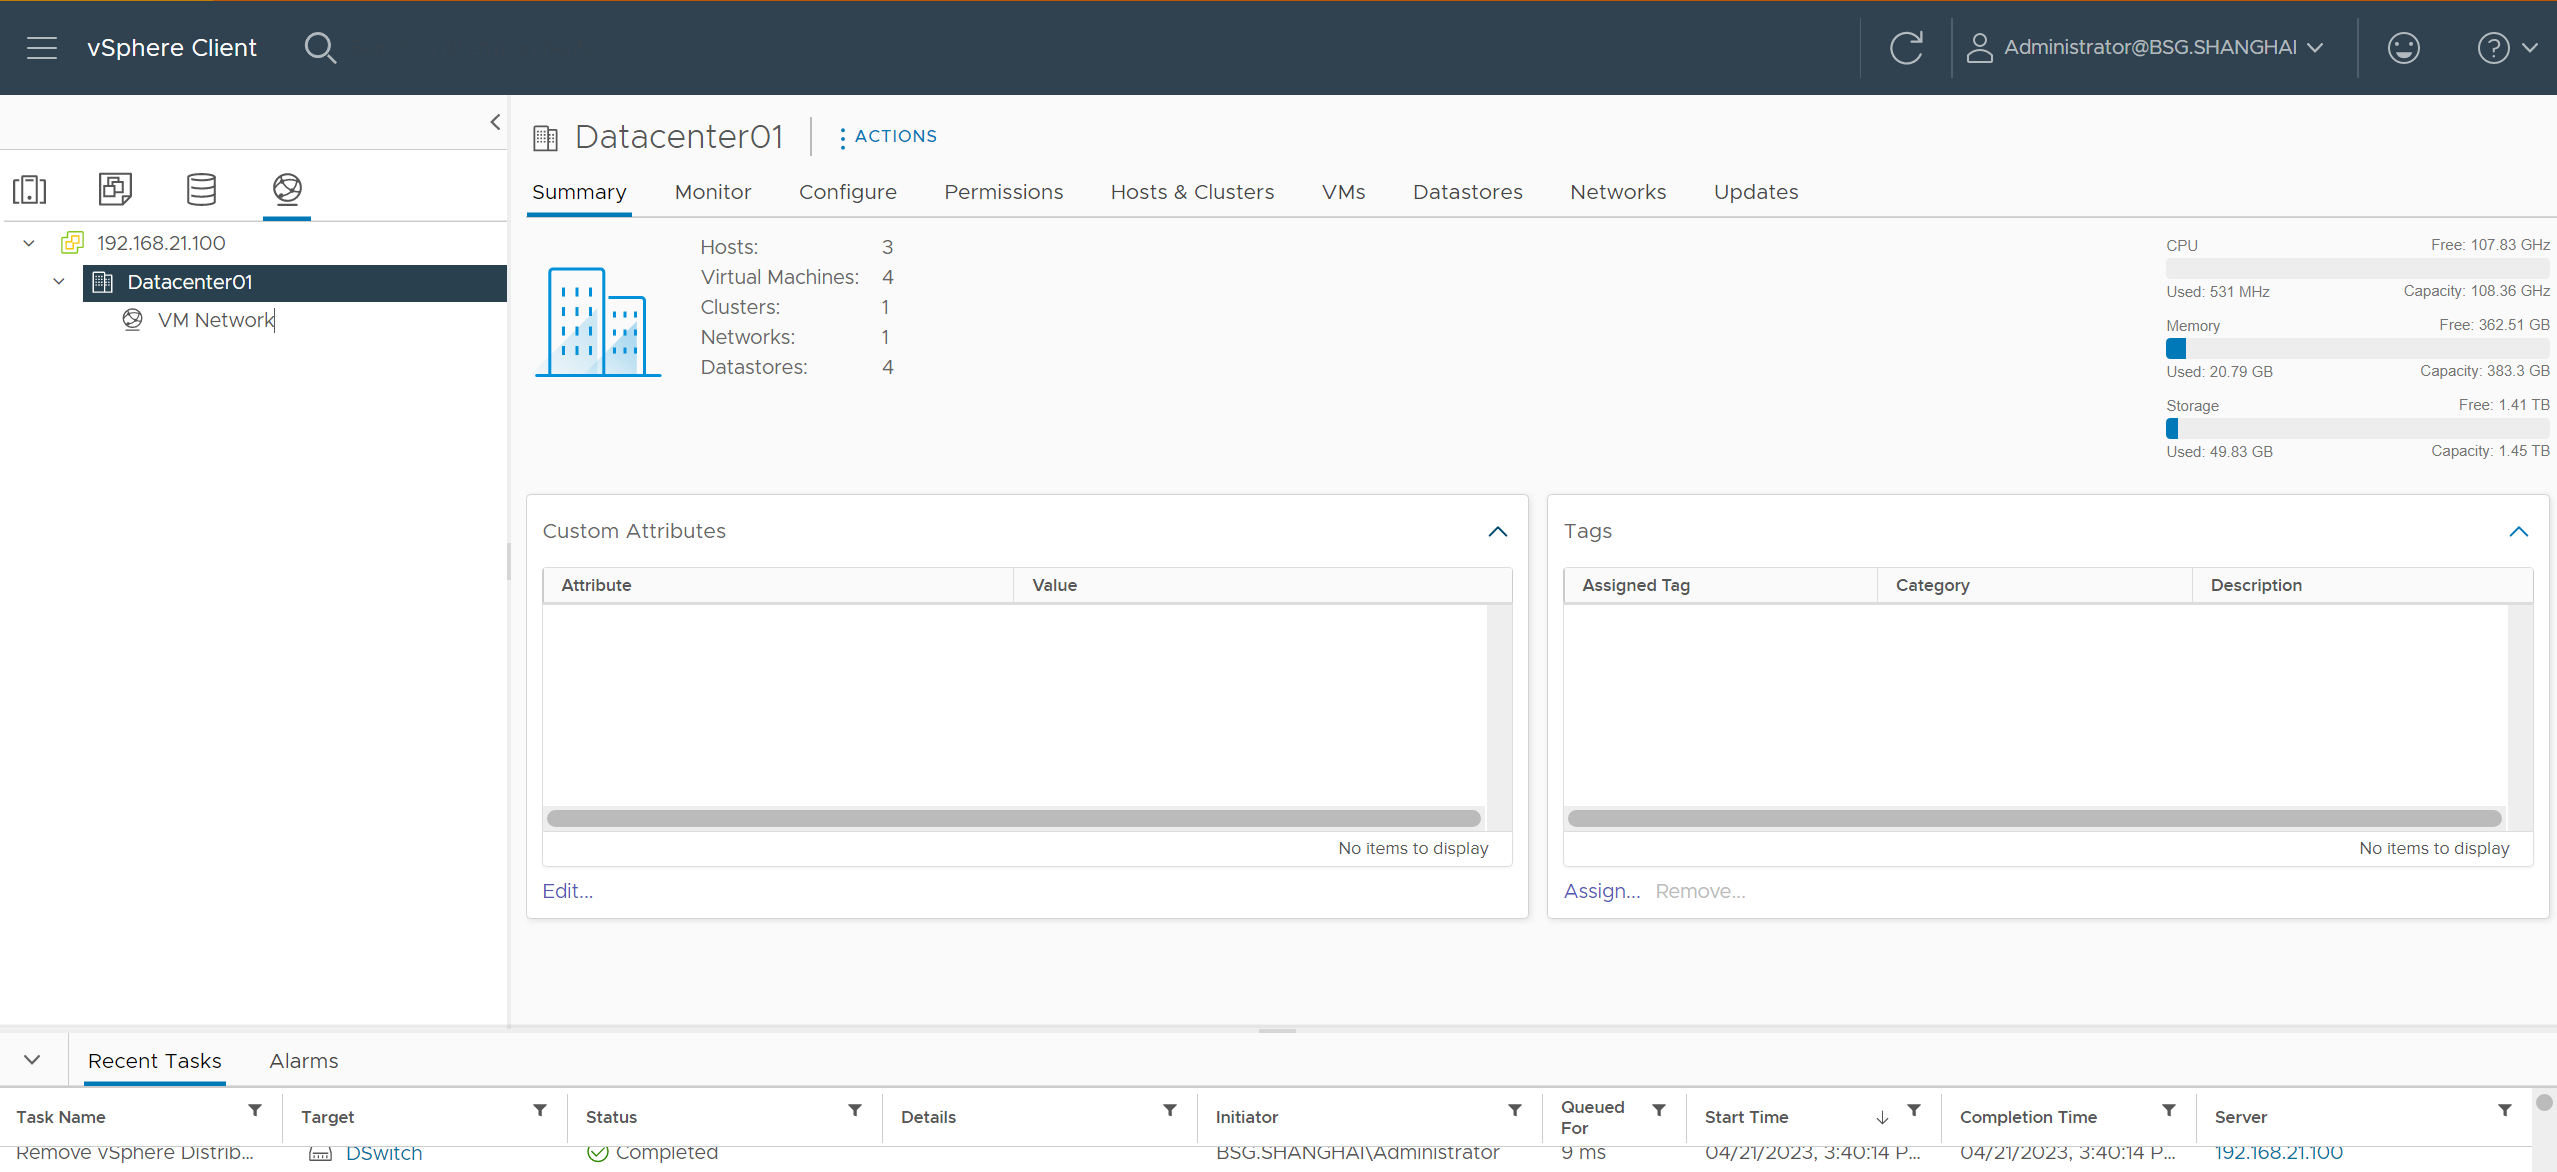Filter the Queued For column
This screenshot has height=1172, width=2557.
[1659, 1110]
